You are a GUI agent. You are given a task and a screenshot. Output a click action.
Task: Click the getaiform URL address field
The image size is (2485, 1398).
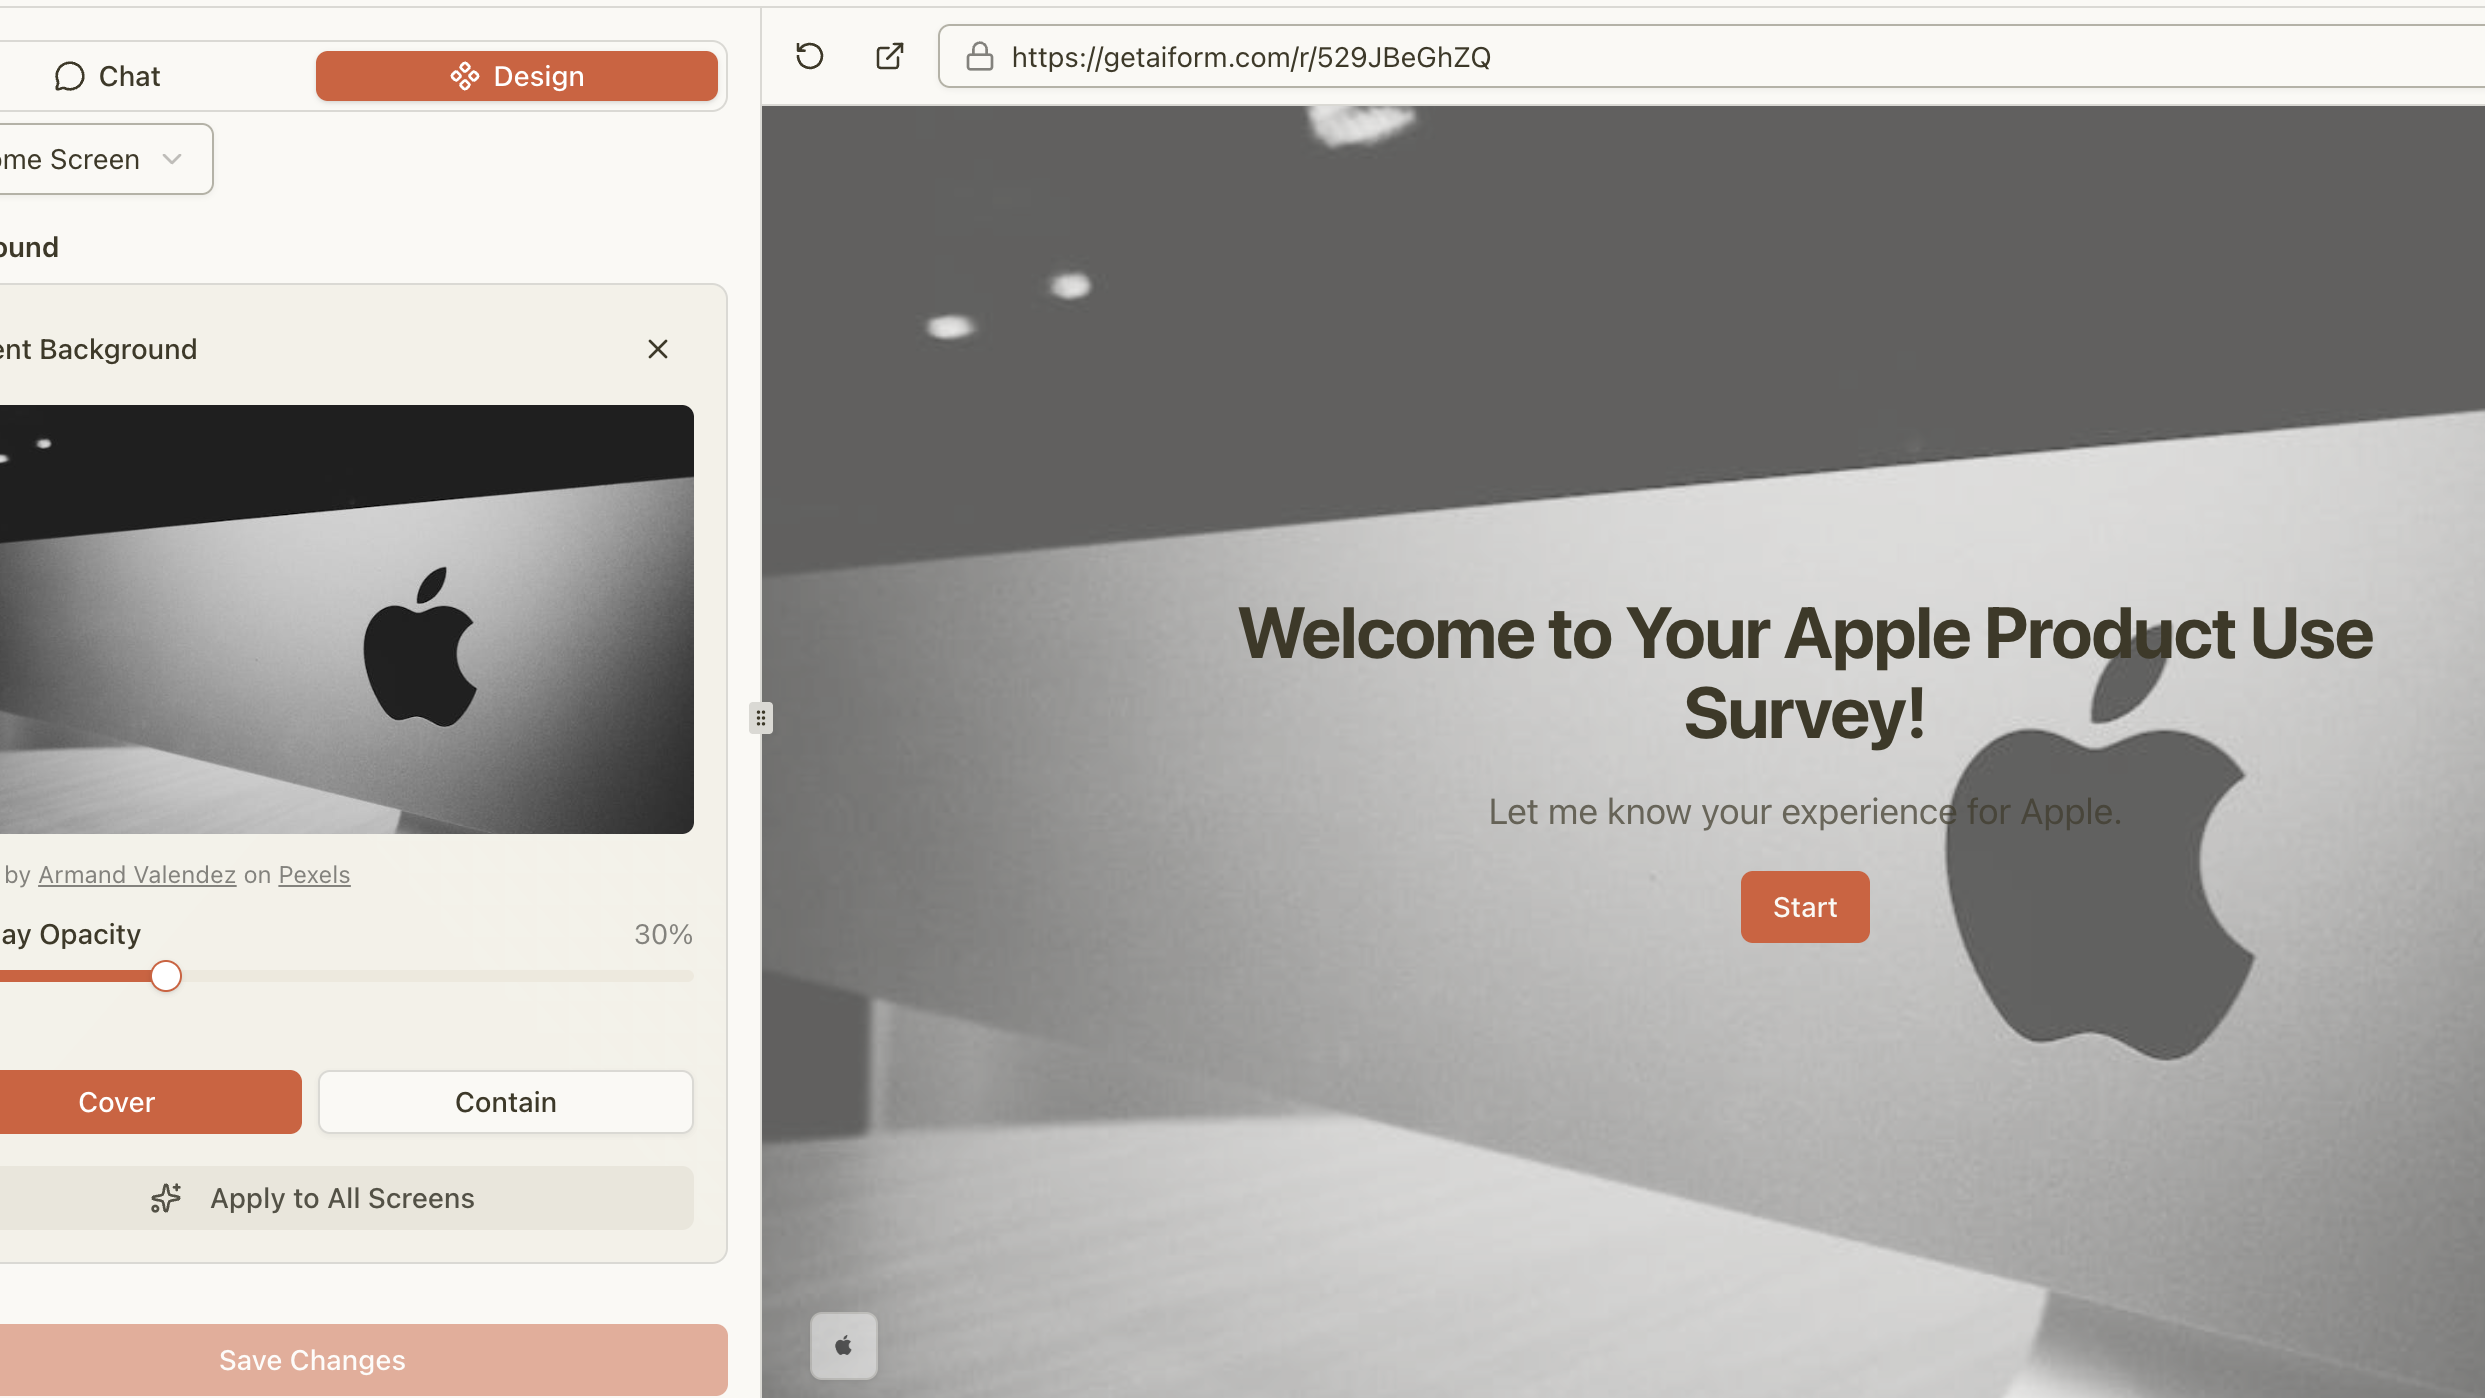(x=1250, y=57)
